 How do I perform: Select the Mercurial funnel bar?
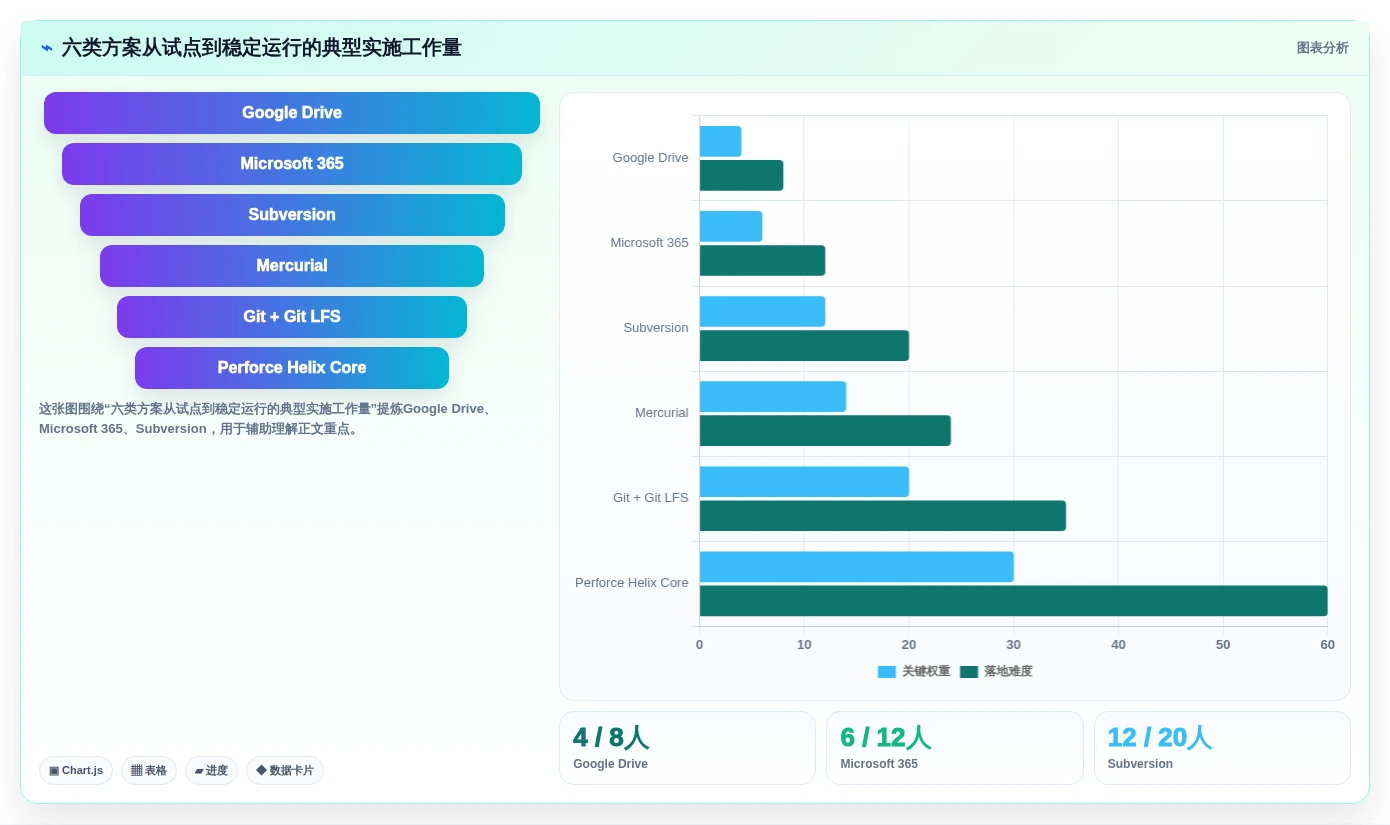[292, 266]
